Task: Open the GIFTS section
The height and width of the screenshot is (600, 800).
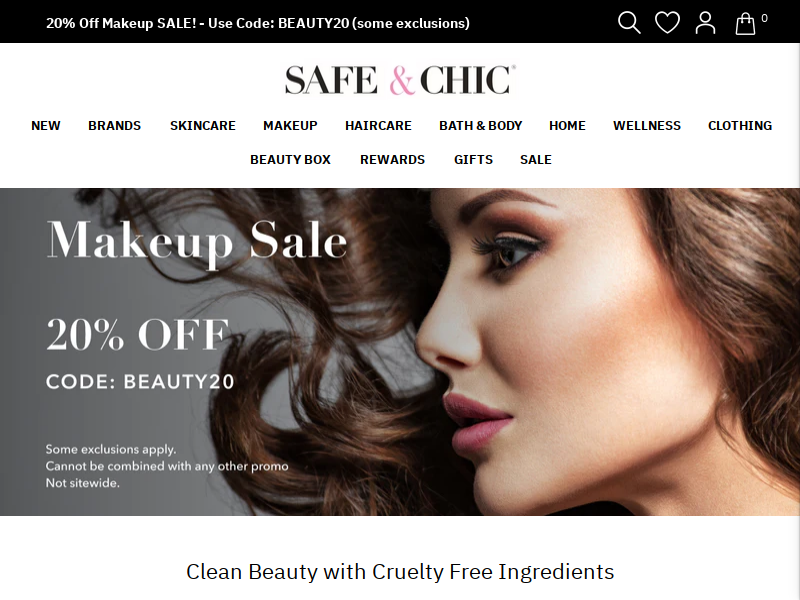Action: point(473,160)
